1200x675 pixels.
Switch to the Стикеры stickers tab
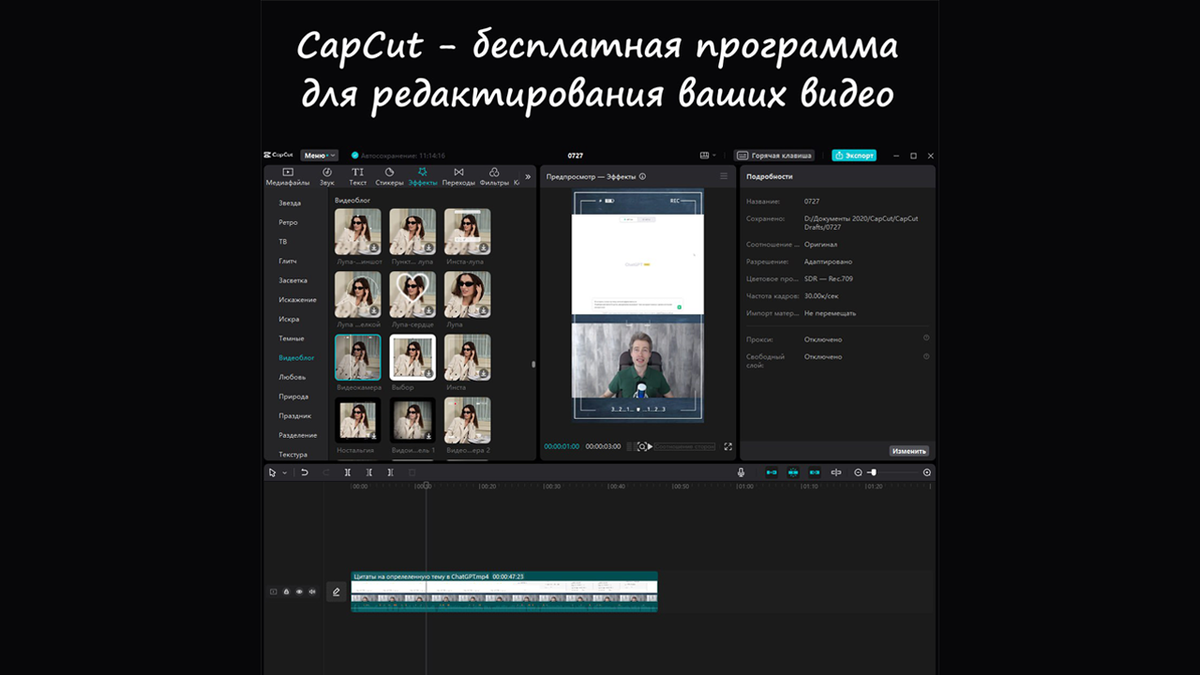coord(389,177)
